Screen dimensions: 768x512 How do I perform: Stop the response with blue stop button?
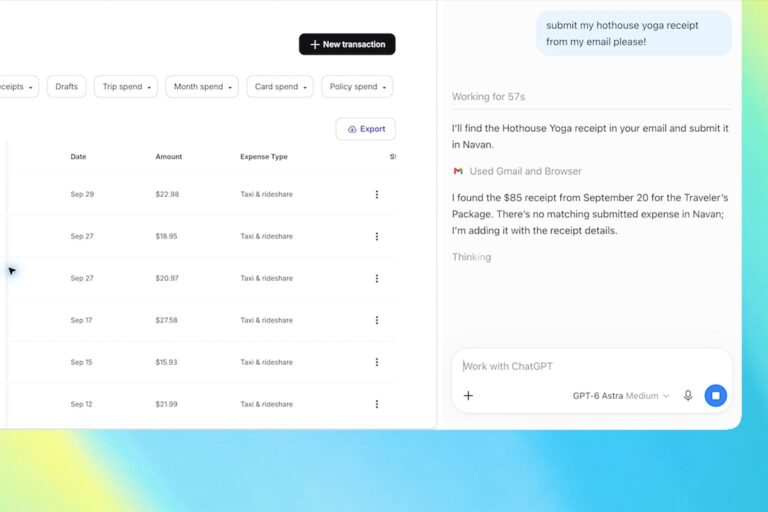point(716,395)
